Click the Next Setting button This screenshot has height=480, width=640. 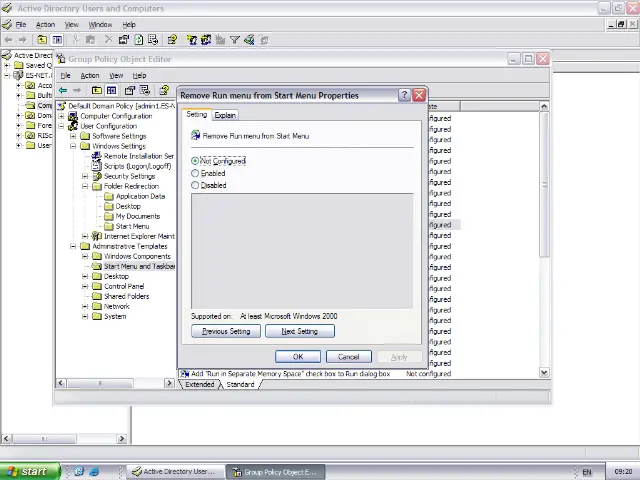click(x=300, y=331)
